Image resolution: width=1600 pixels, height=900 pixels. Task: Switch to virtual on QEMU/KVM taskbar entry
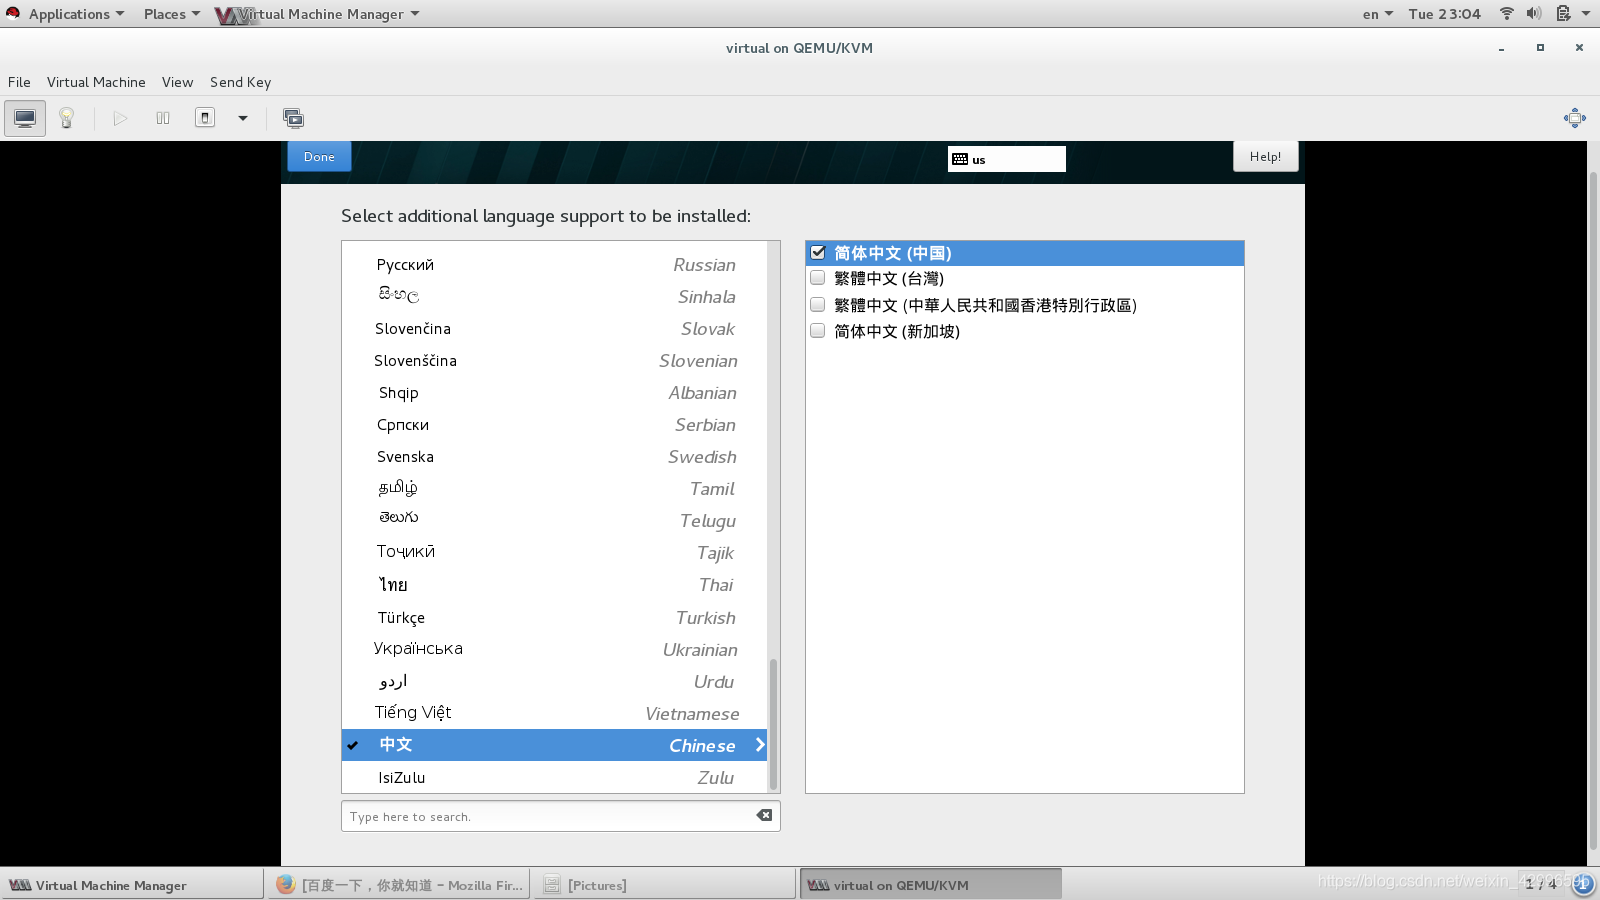coord(930,884)
